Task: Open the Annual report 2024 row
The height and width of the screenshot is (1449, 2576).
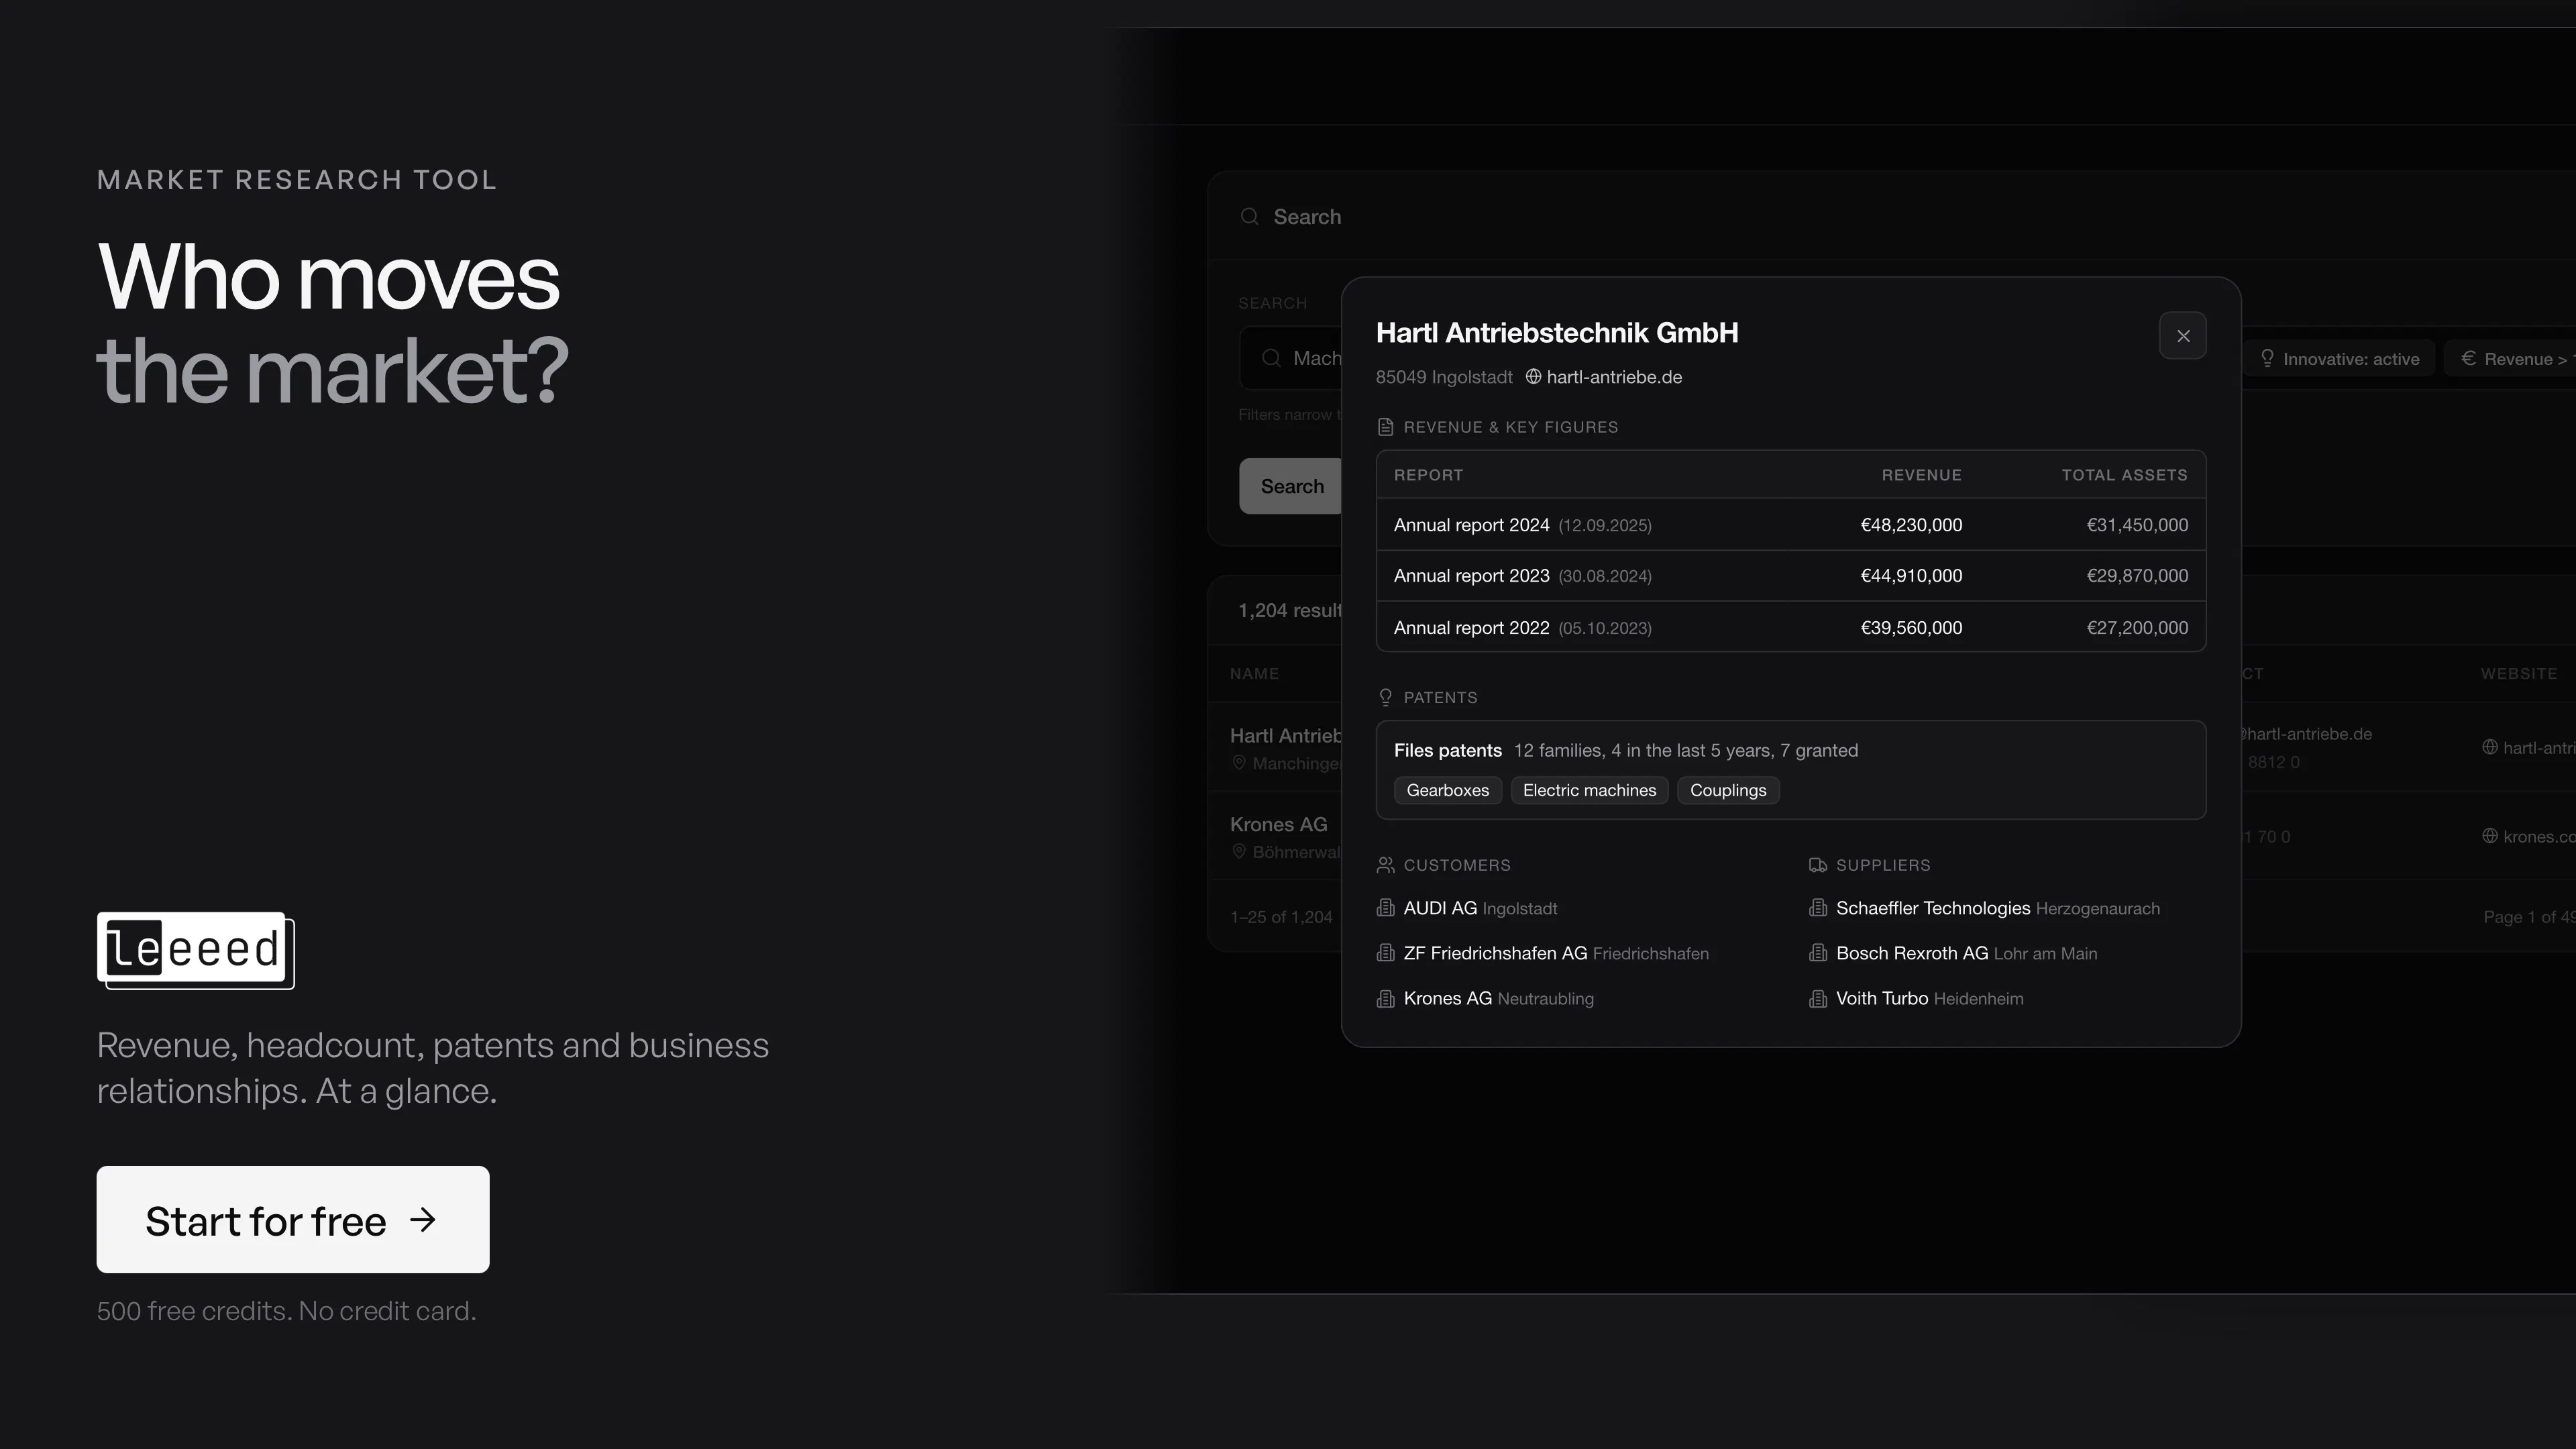Action: coord(1791,525)
